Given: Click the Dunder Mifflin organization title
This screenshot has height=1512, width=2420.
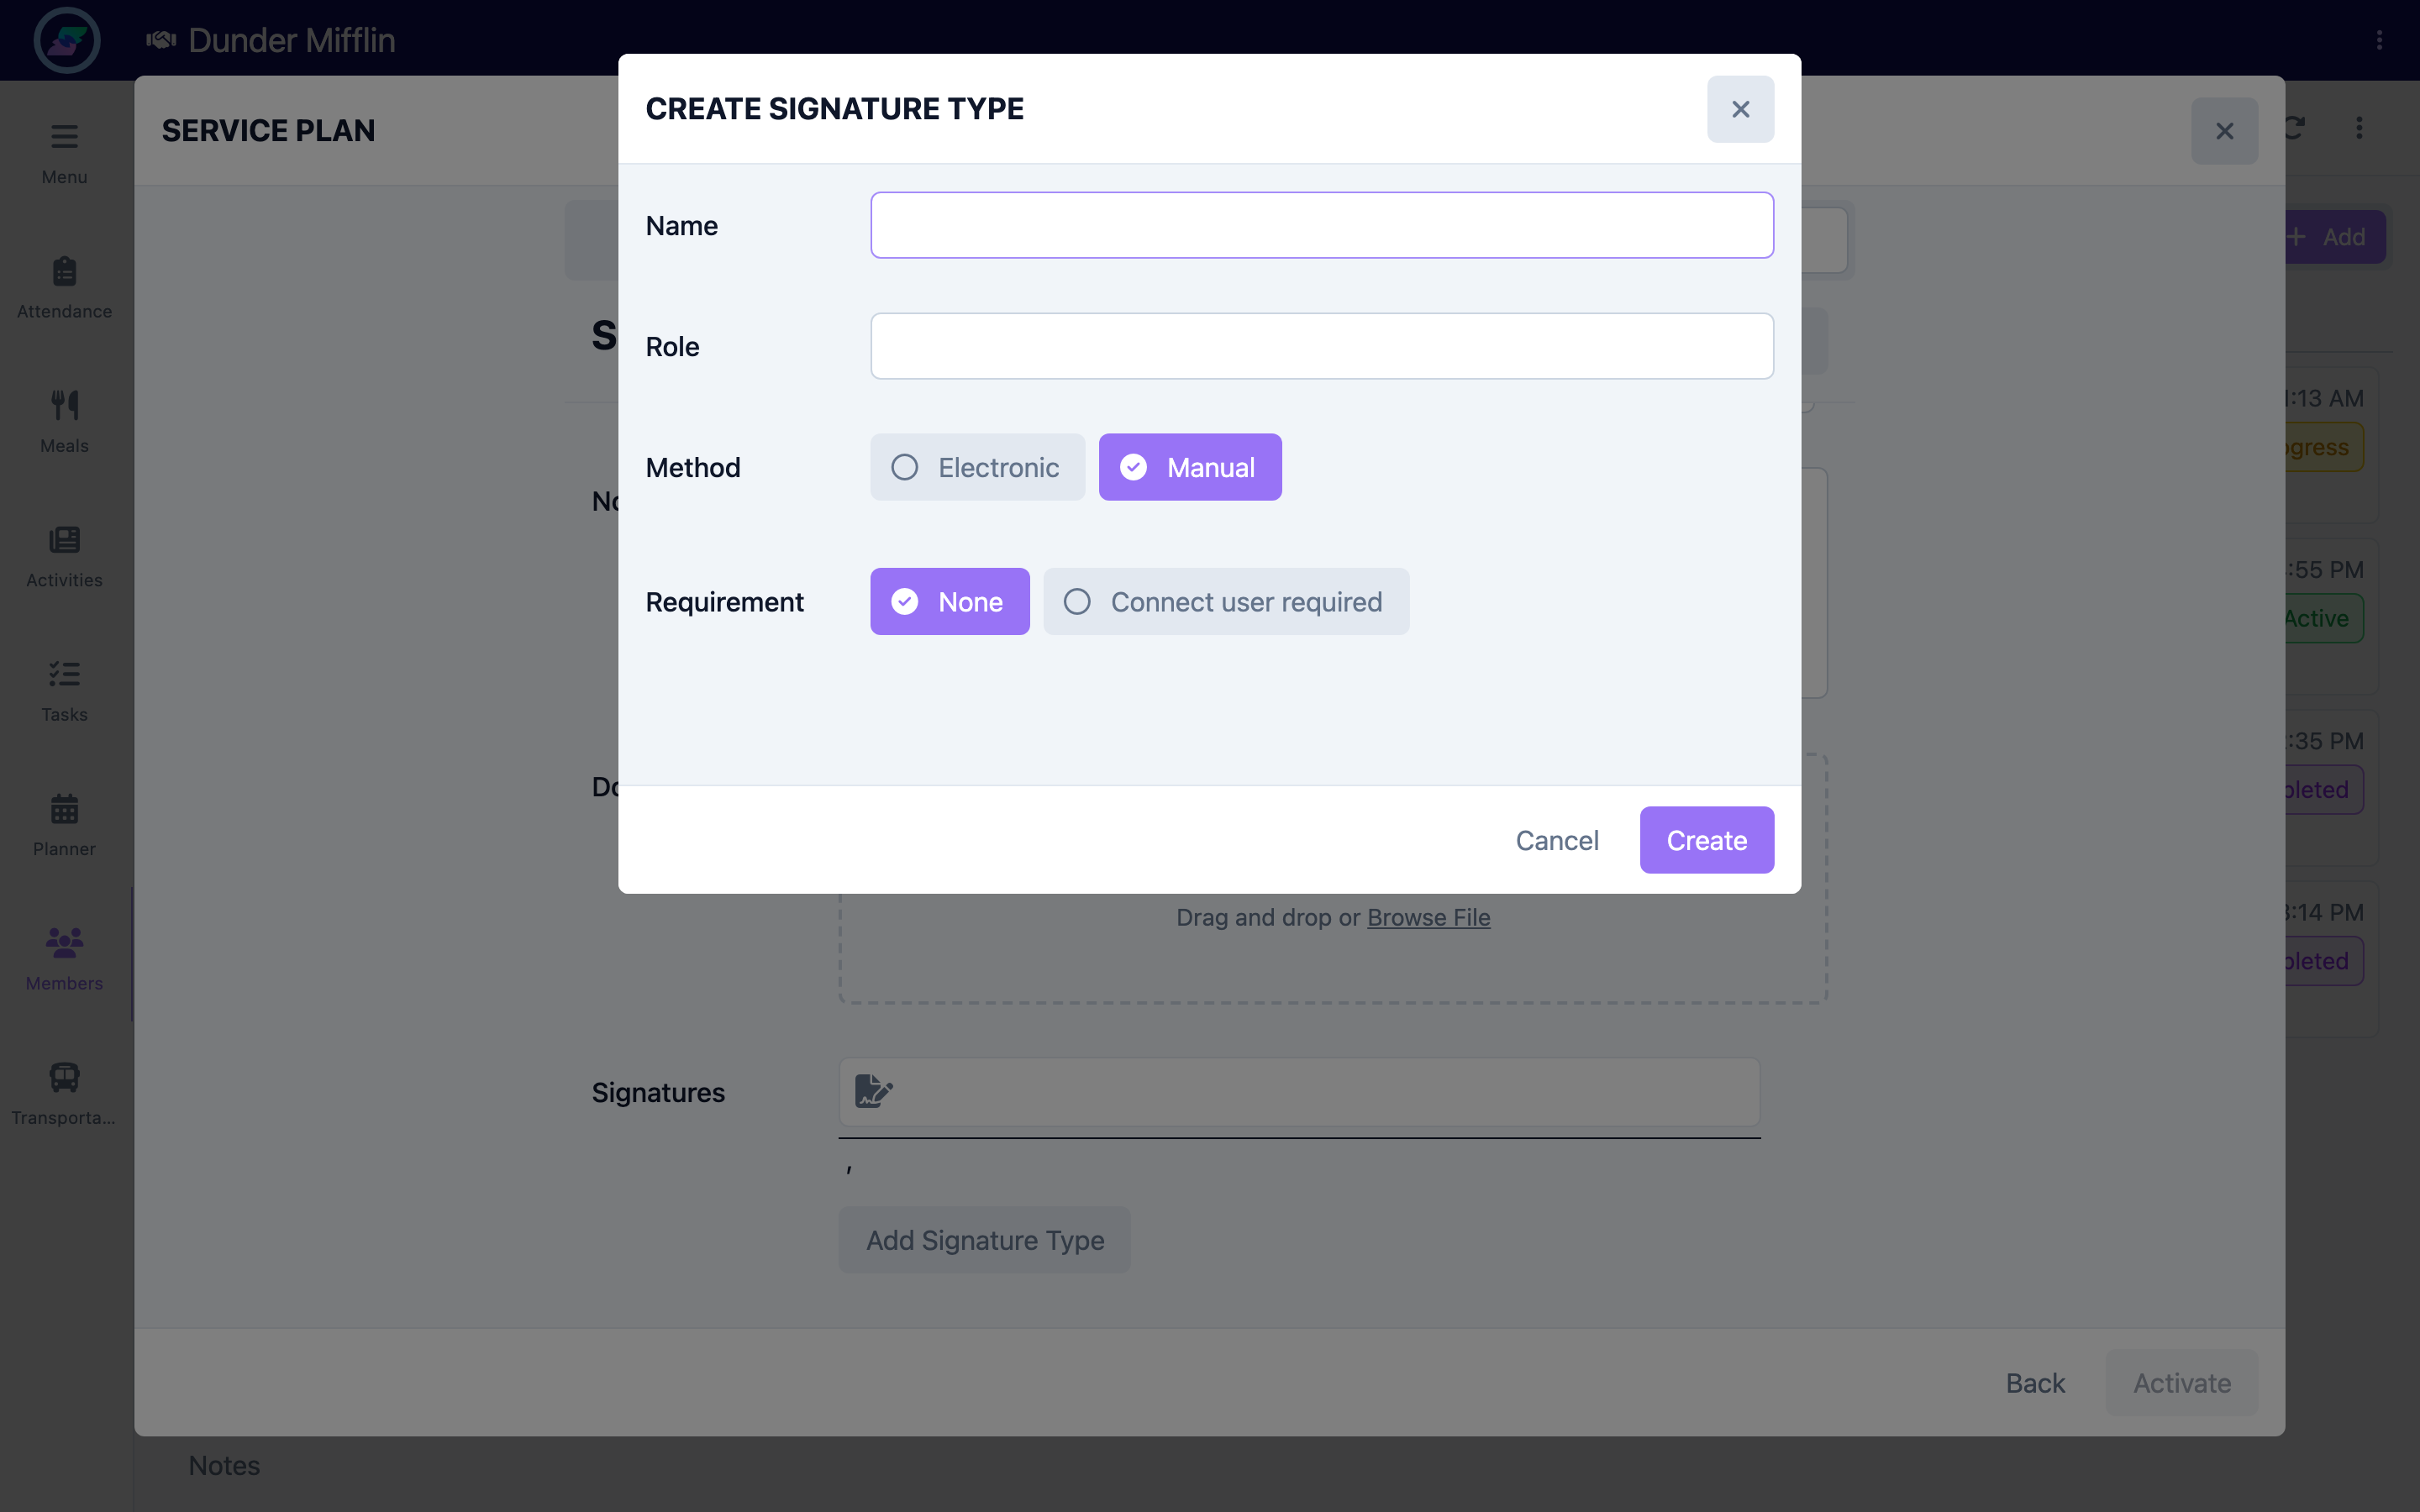Looking at the screenshot, I should point(291,40).
